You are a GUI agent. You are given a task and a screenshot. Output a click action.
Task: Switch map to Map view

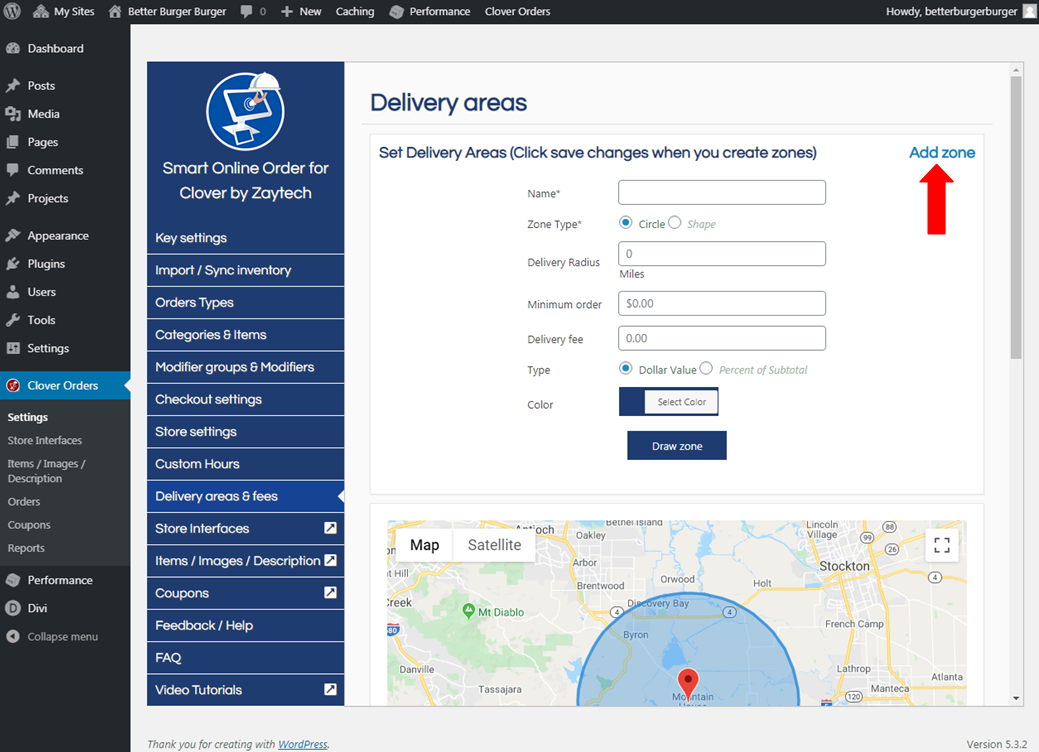[x=425, y=545]
